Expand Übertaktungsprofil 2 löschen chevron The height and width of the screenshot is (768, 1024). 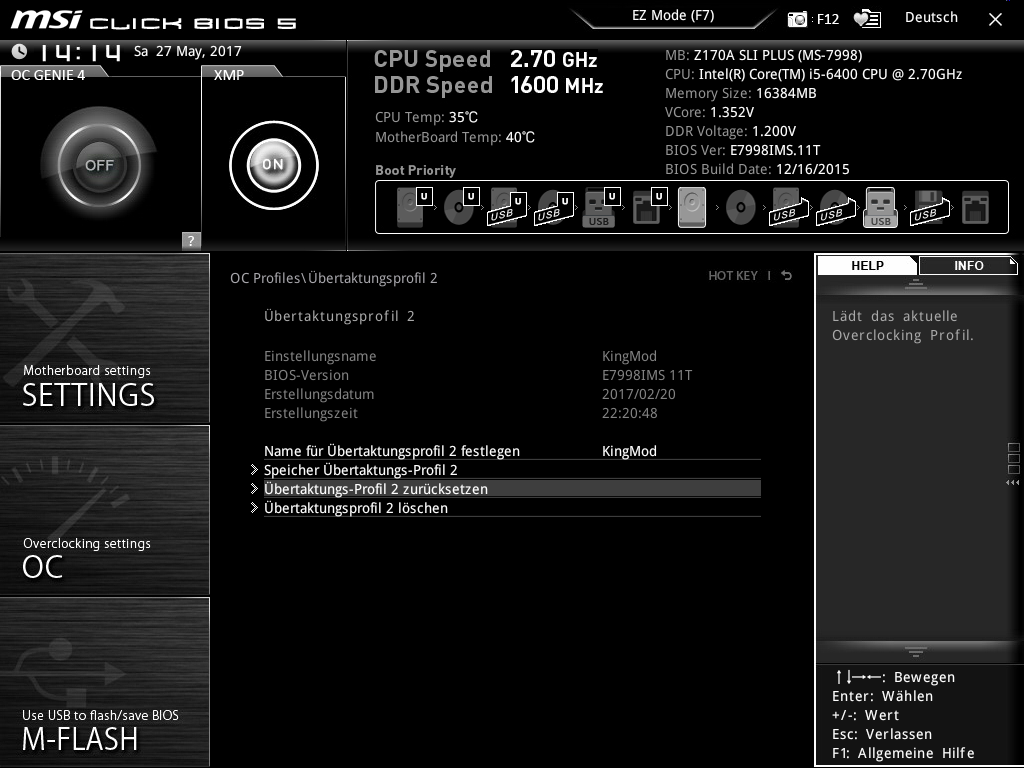click(254, 507)
